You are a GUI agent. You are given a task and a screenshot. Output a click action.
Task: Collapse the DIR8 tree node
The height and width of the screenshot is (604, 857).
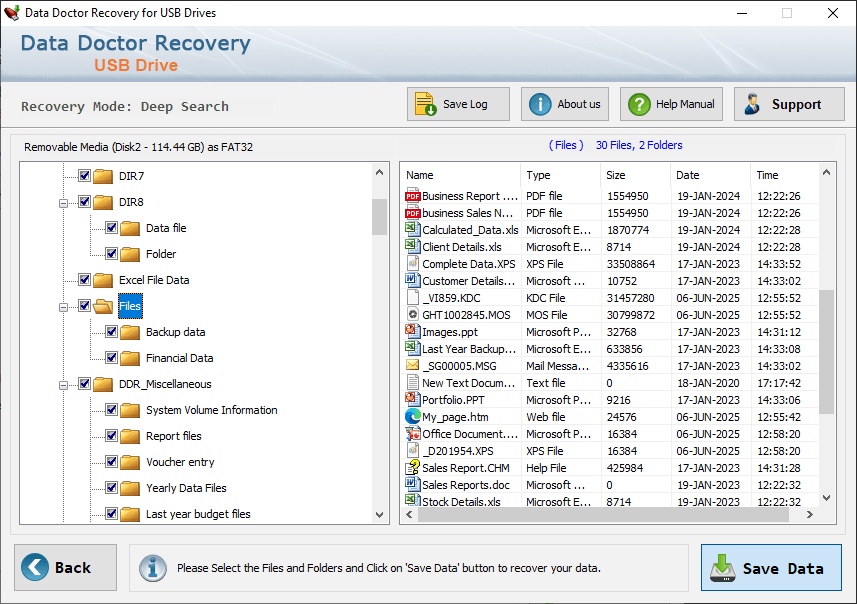[63, 203]
